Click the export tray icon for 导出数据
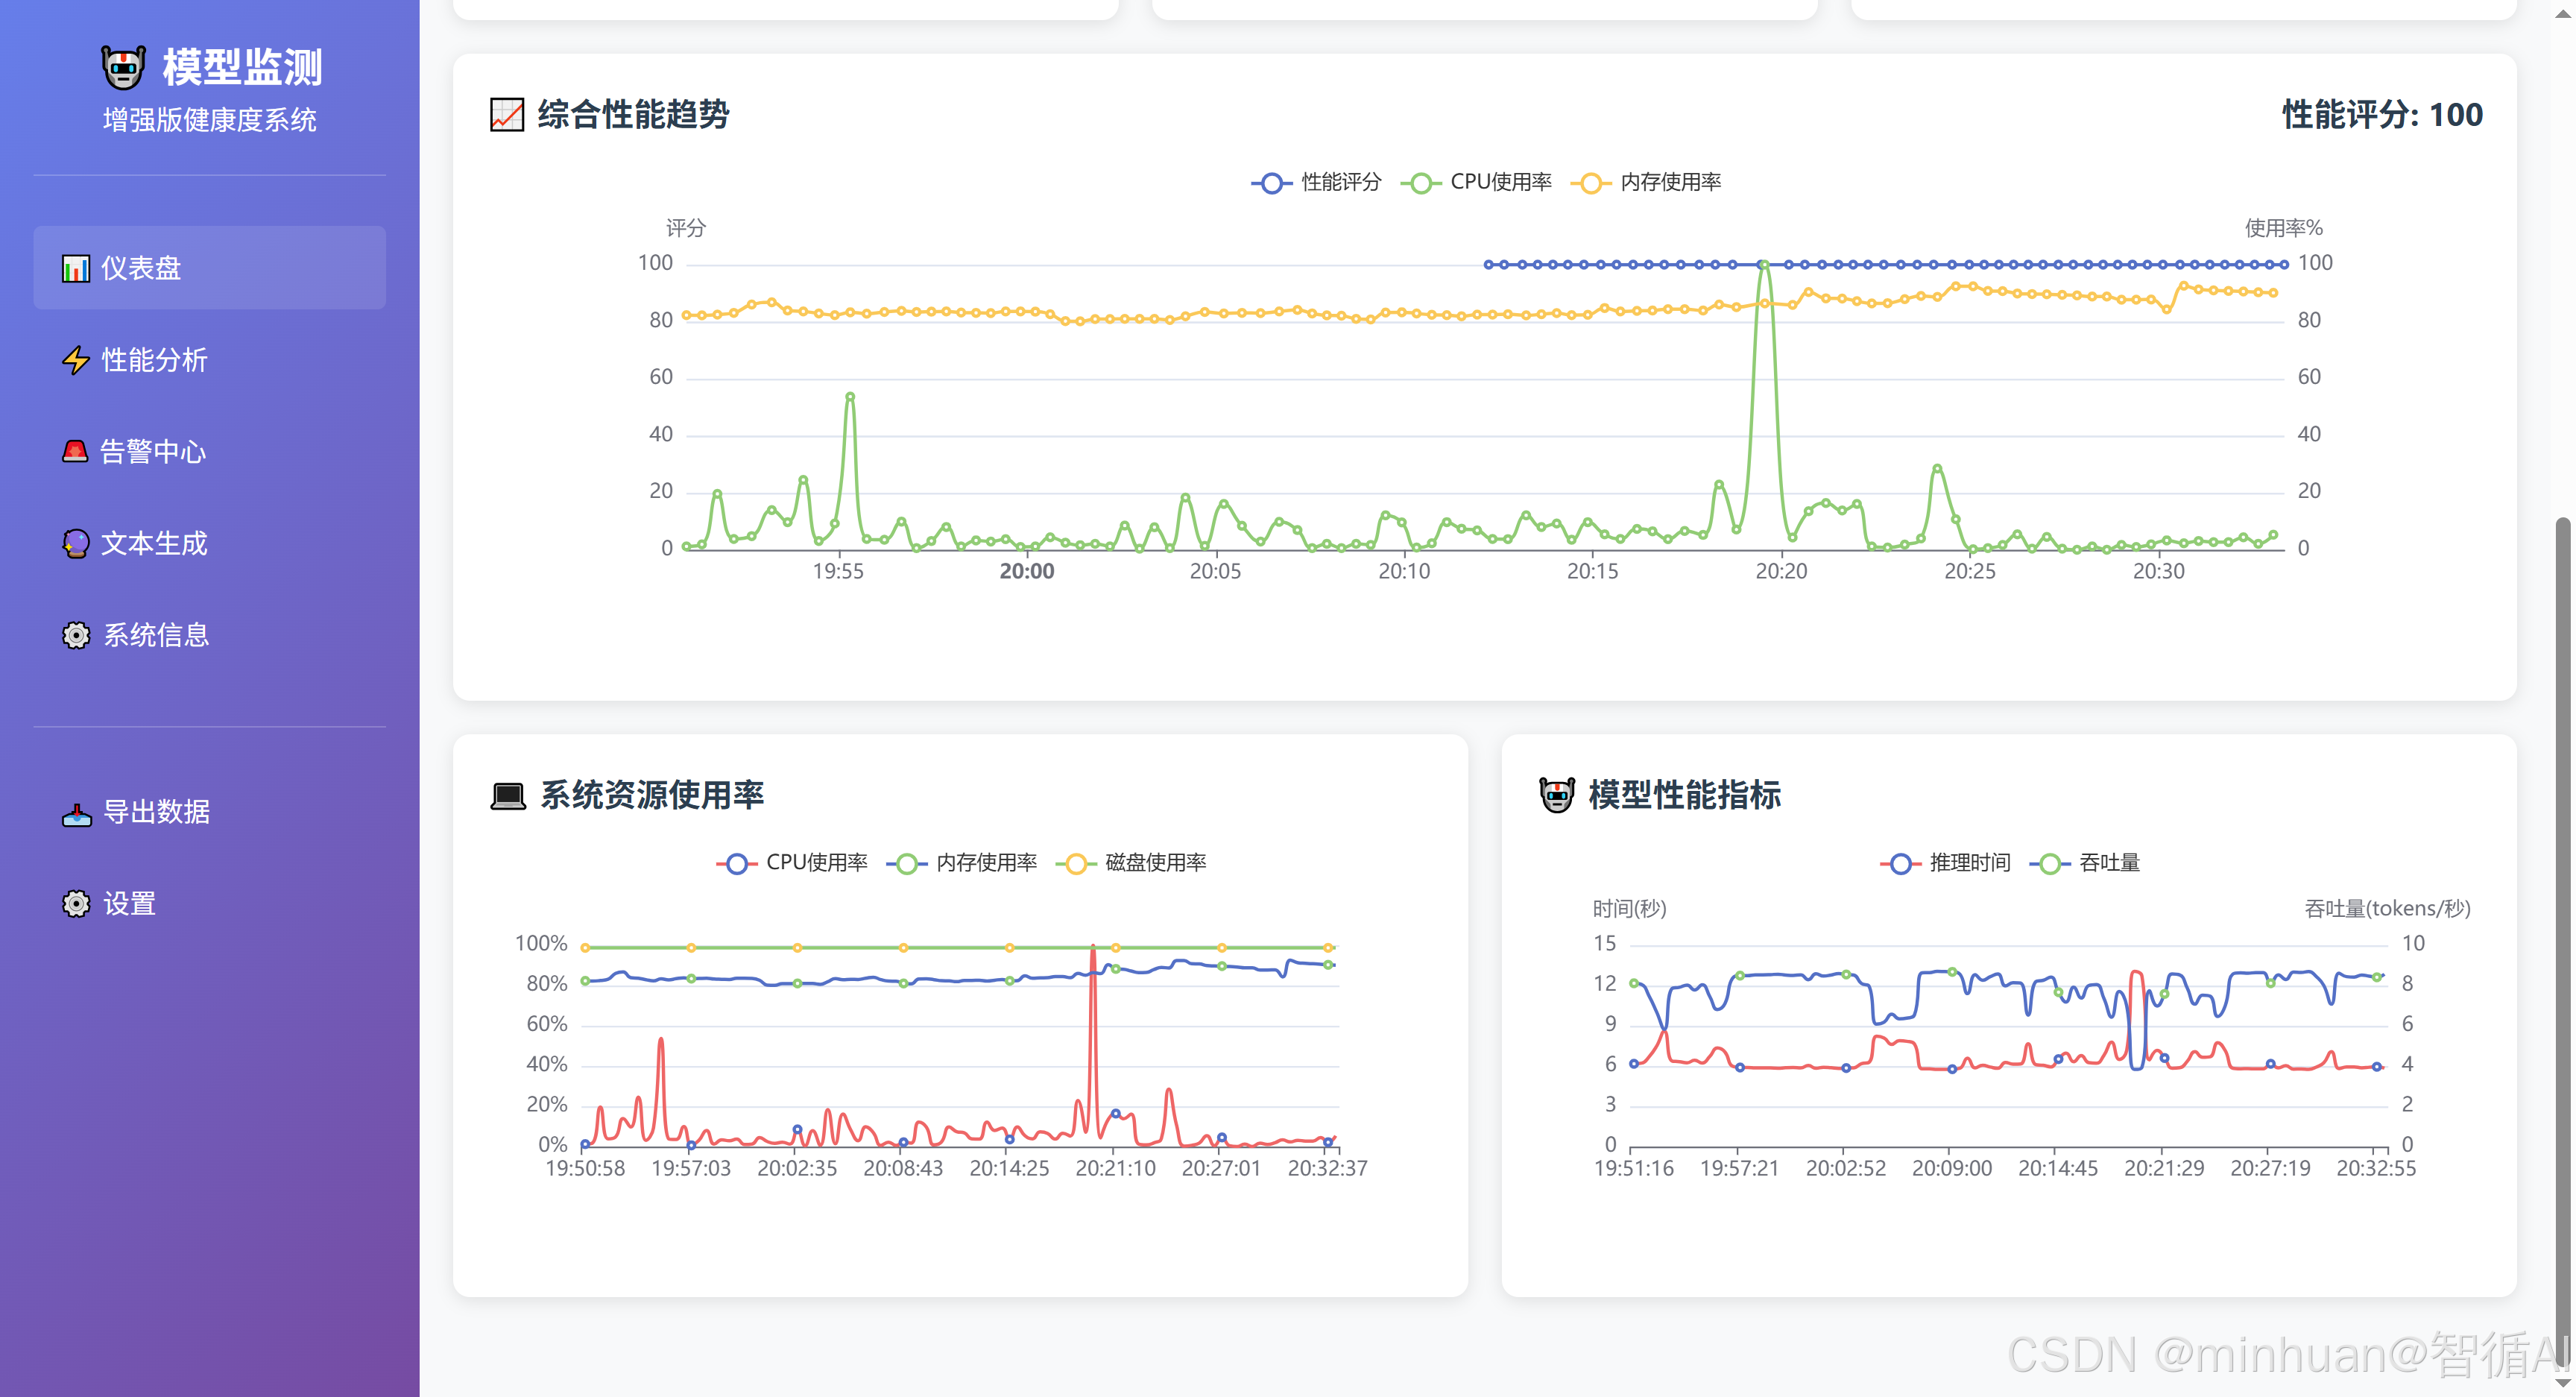 pos(76,814)
